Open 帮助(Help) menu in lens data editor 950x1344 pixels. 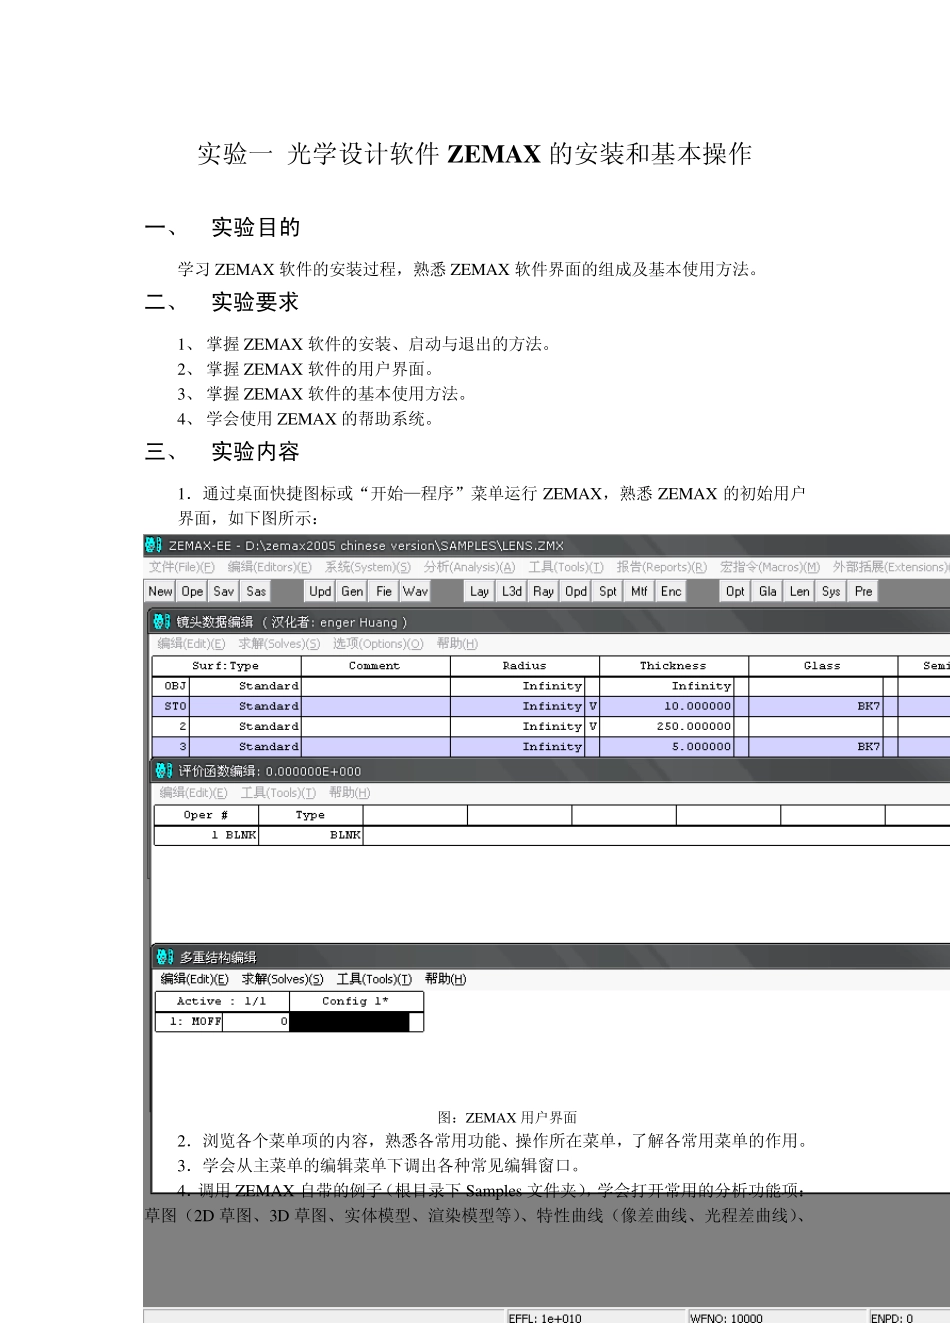[x=457, y=644]
